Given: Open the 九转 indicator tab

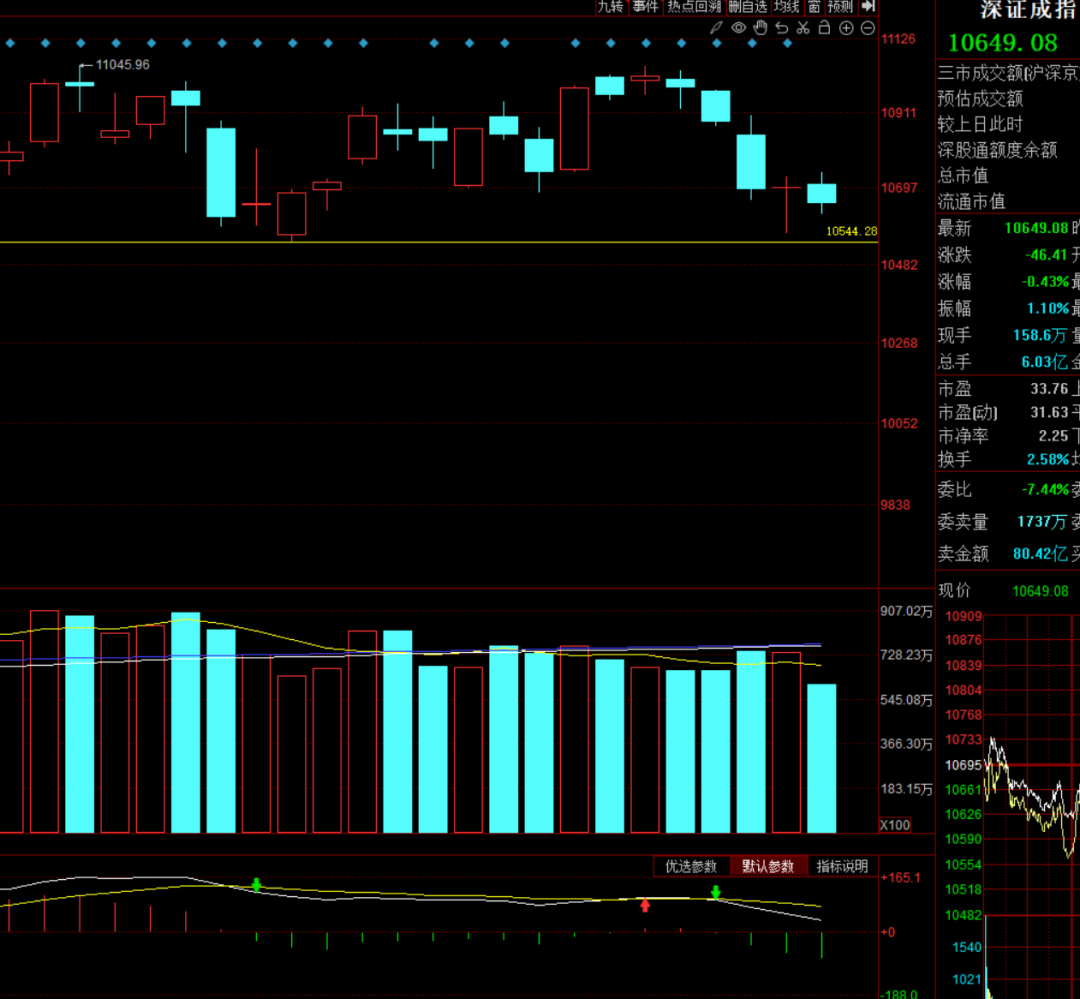Looking at the screenshot, I should click(x=611, y=6).
